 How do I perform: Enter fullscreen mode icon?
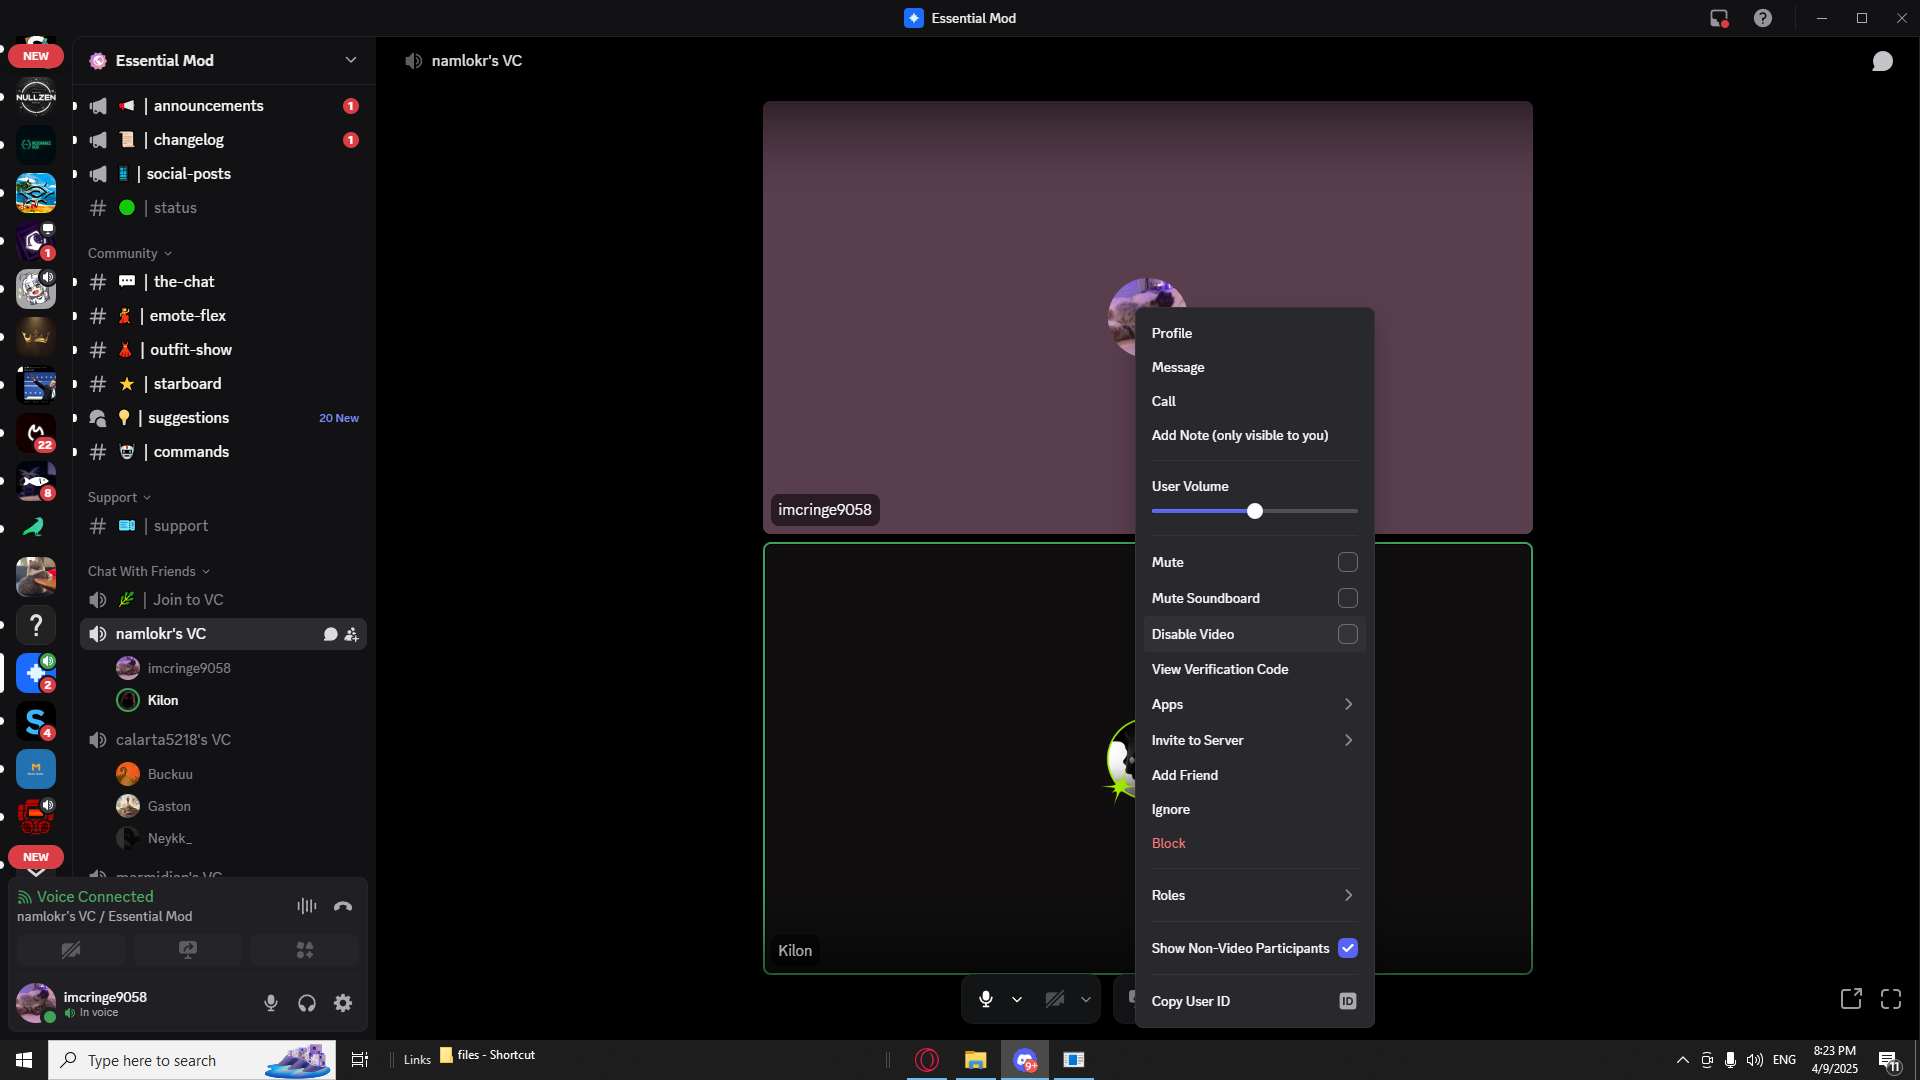(x=1890, y=999)
